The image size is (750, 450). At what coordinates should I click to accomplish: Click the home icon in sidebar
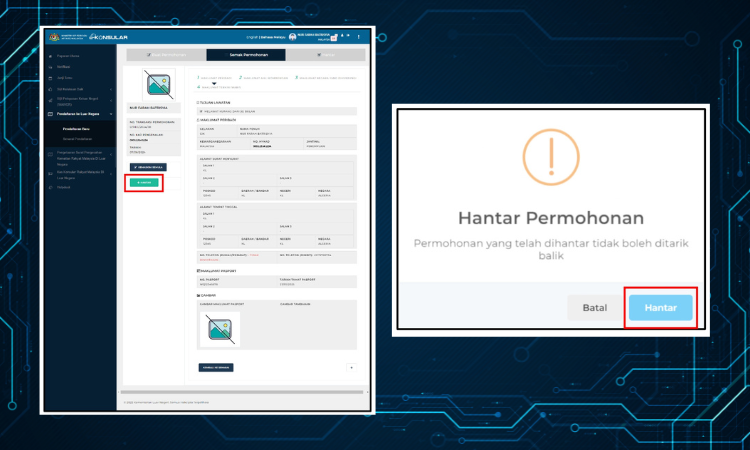click(50, 56)
